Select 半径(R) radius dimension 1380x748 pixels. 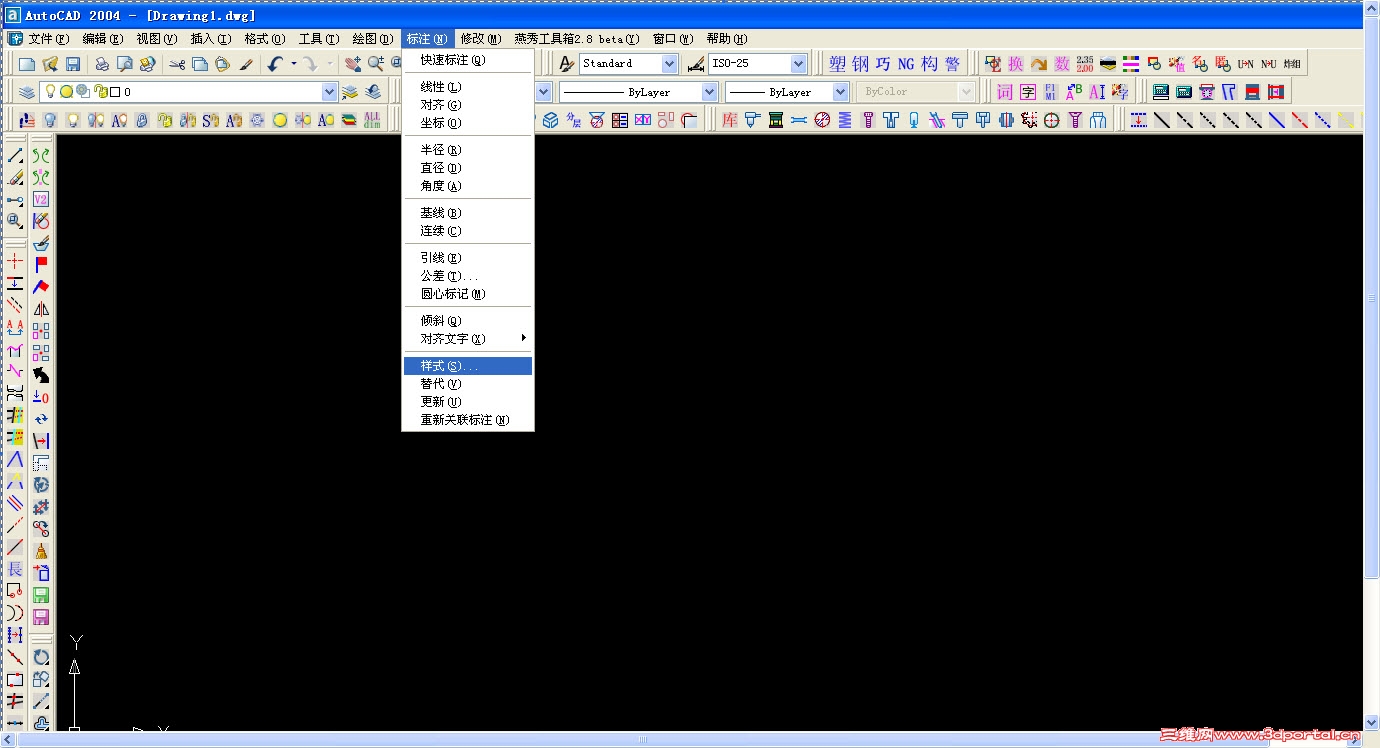pyautogui.click(x=468, y=150)
